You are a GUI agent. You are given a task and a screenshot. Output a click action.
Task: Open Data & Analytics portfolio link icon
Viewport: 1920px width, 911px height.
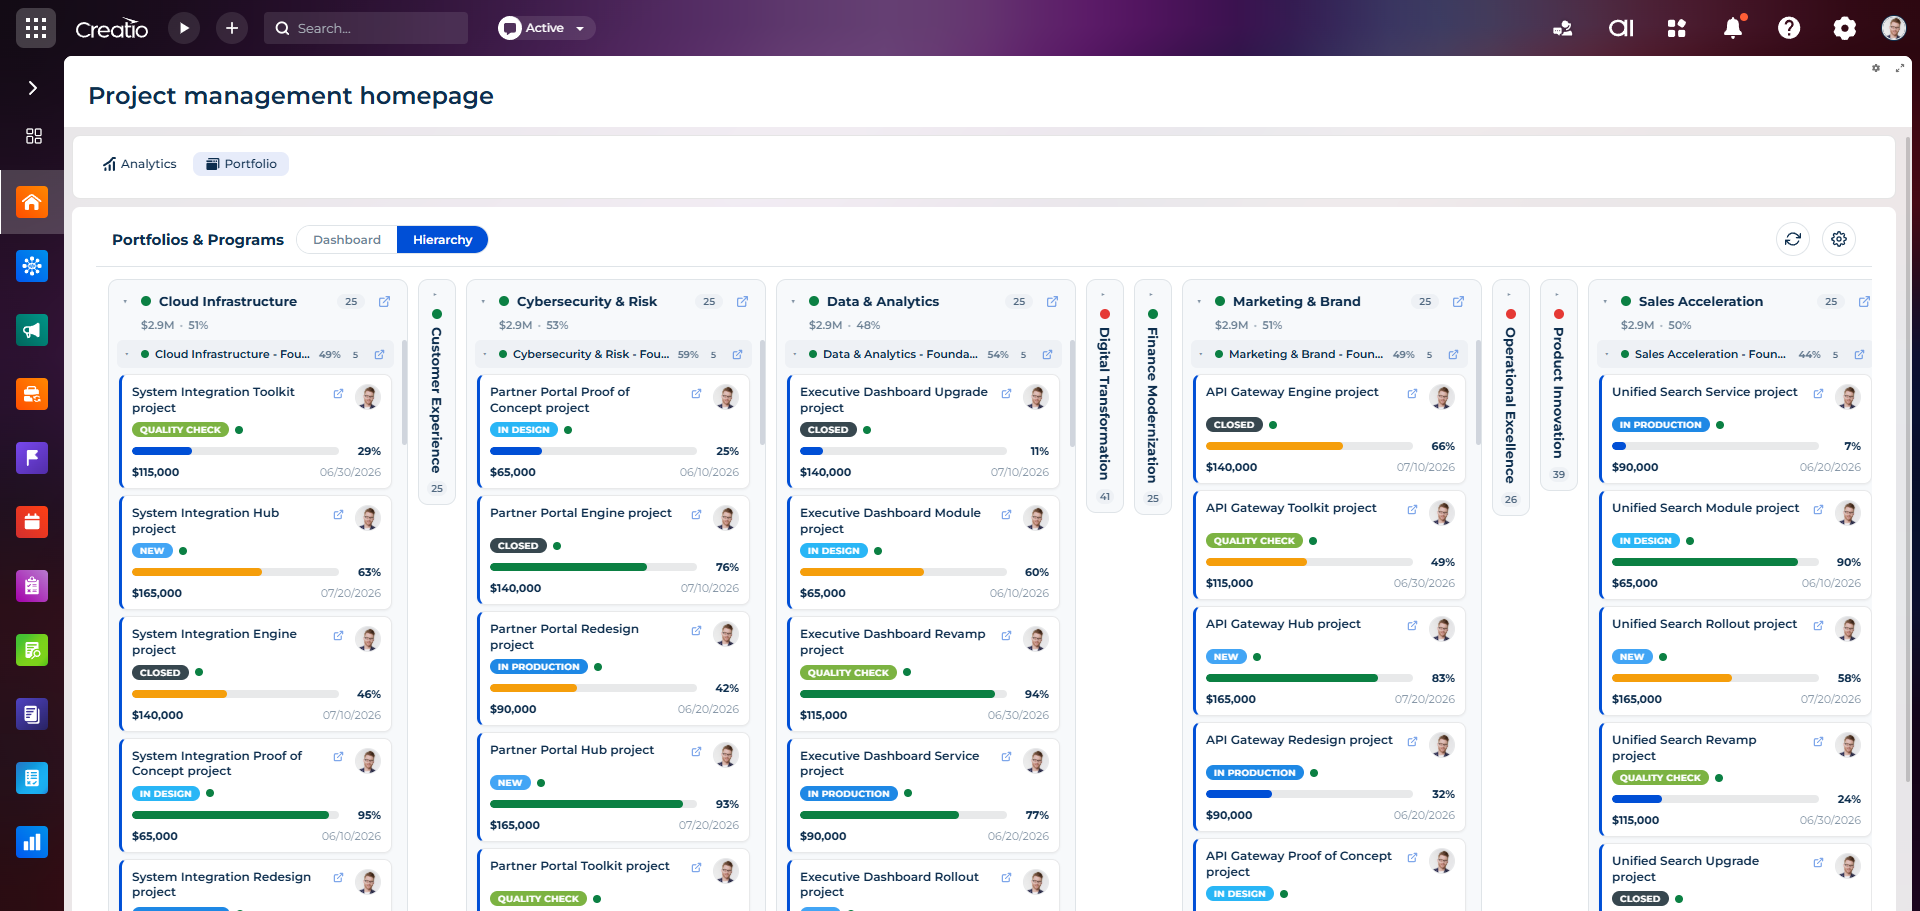(x=1052, y=301)
